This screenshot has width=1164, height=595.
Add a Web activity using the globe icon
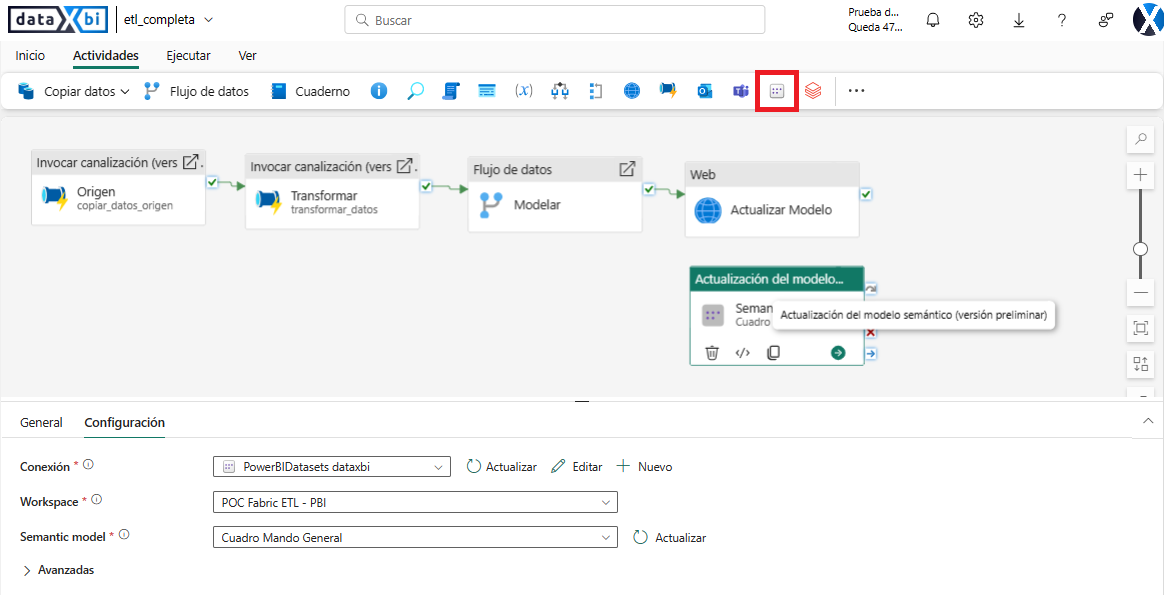[x=631, y=90]
